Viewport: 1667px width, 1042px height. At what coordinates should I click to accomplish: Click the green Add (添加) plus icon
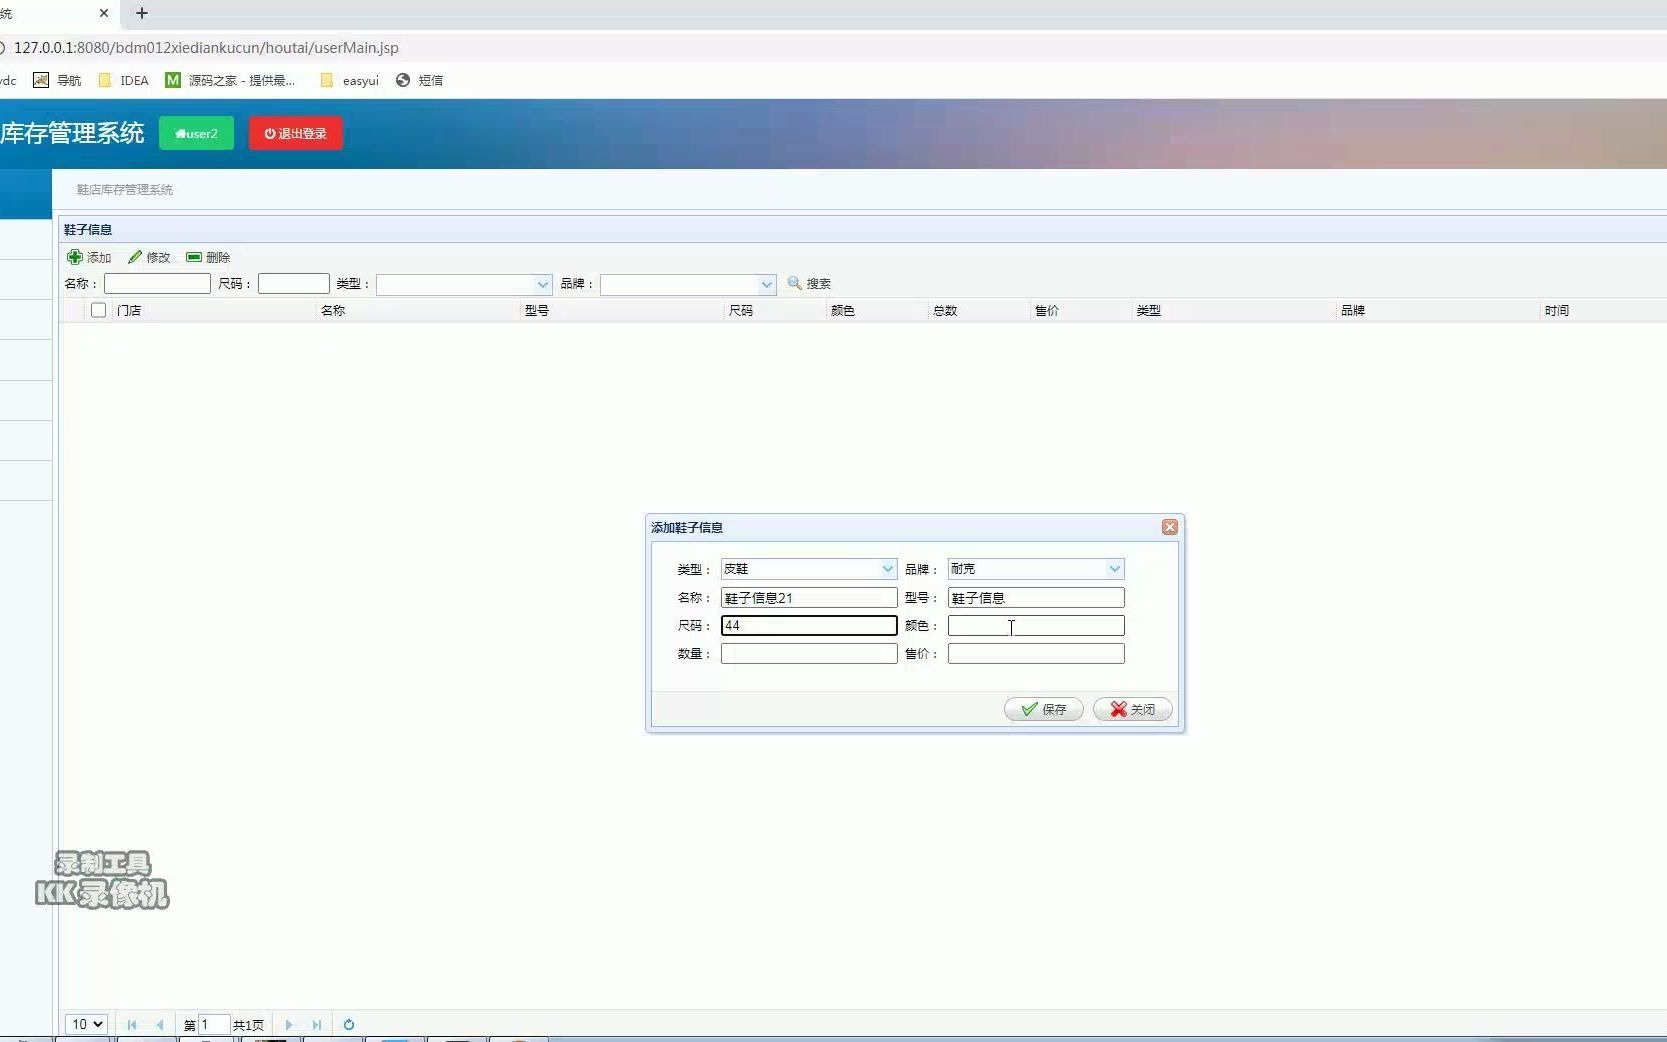coord(75,257)
